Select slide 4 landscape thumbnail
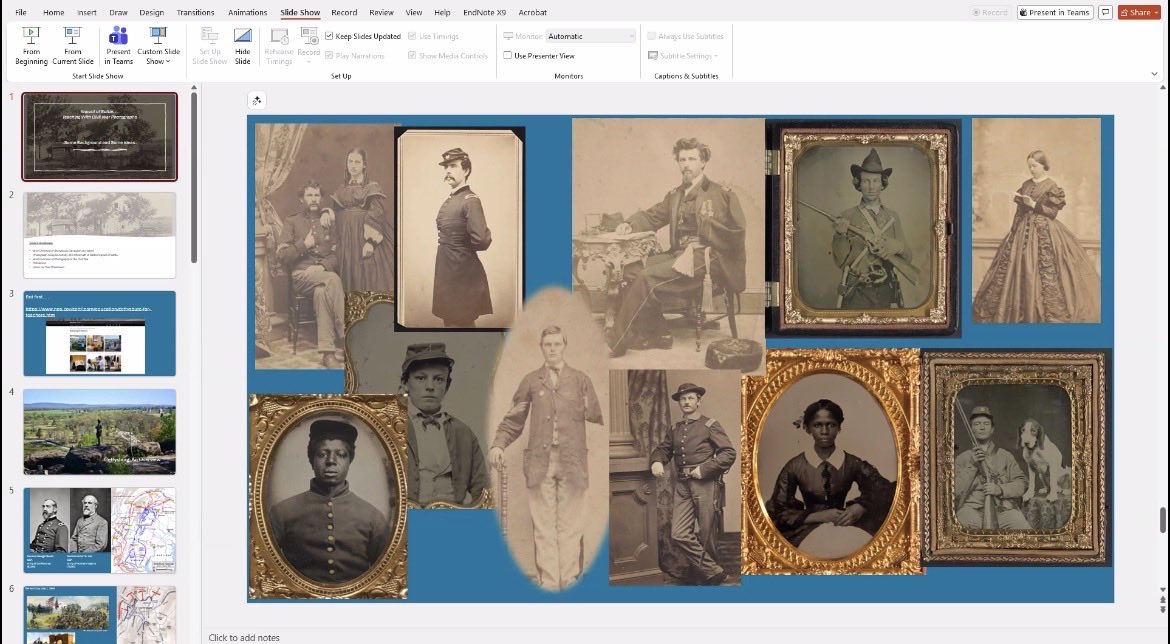 [x=100, y=431]
